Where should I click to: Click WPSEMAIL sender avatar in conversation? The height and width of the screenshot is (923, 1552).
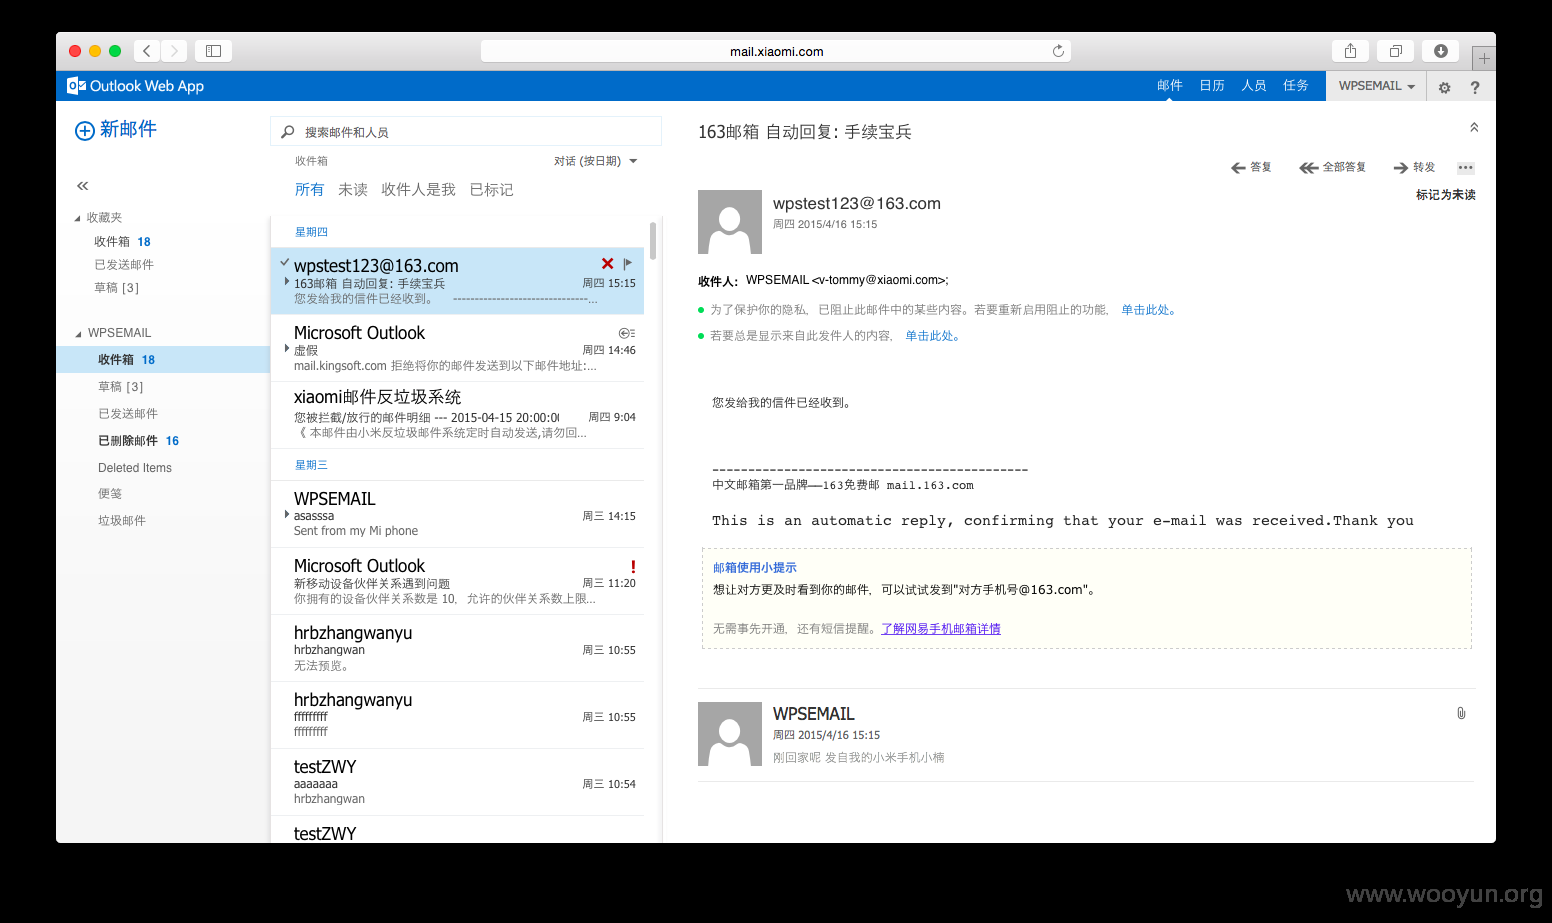(730, 734)
